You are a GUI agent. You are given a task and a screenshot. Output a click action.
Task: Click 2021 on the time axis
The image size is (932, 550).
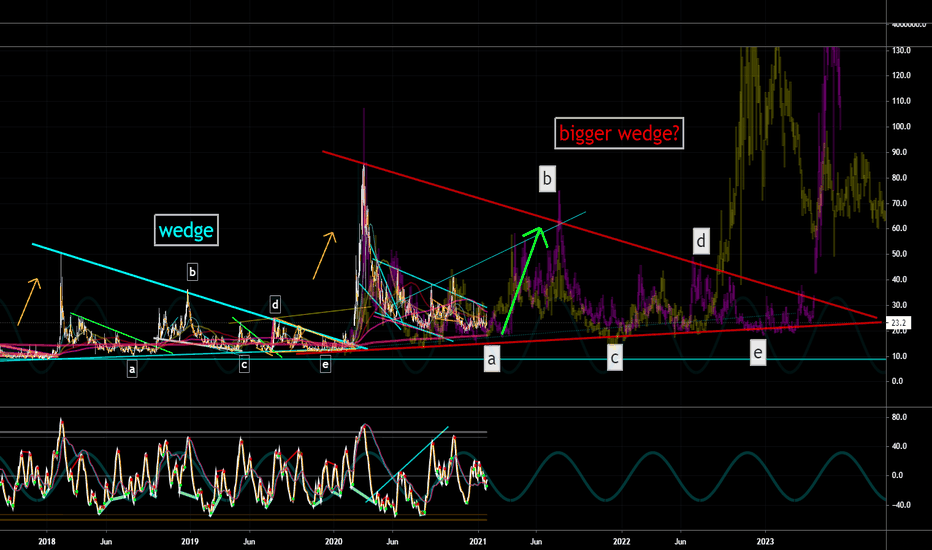478,542
